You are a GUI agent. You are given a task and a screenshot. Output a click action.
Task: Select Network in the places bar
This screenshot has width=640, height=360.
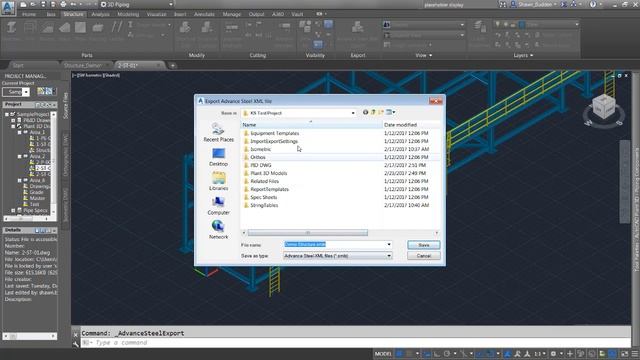coord(218,230)
